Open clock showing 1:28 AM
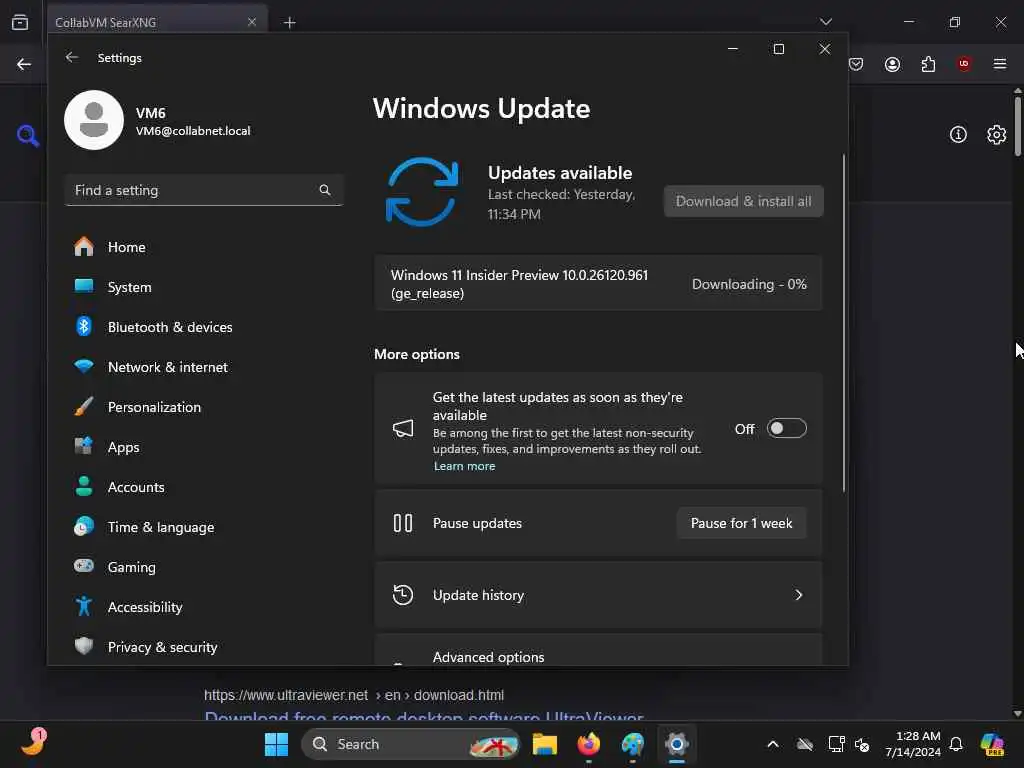Viewport: 1024px width, 768px height. 912,744
